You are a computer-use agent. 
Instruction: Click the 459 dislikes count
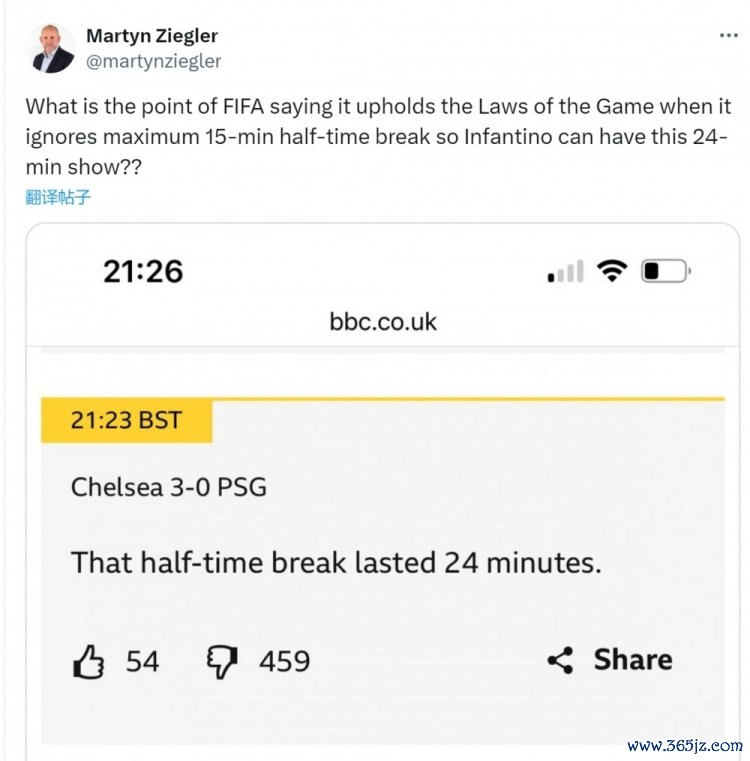point(284,661)
